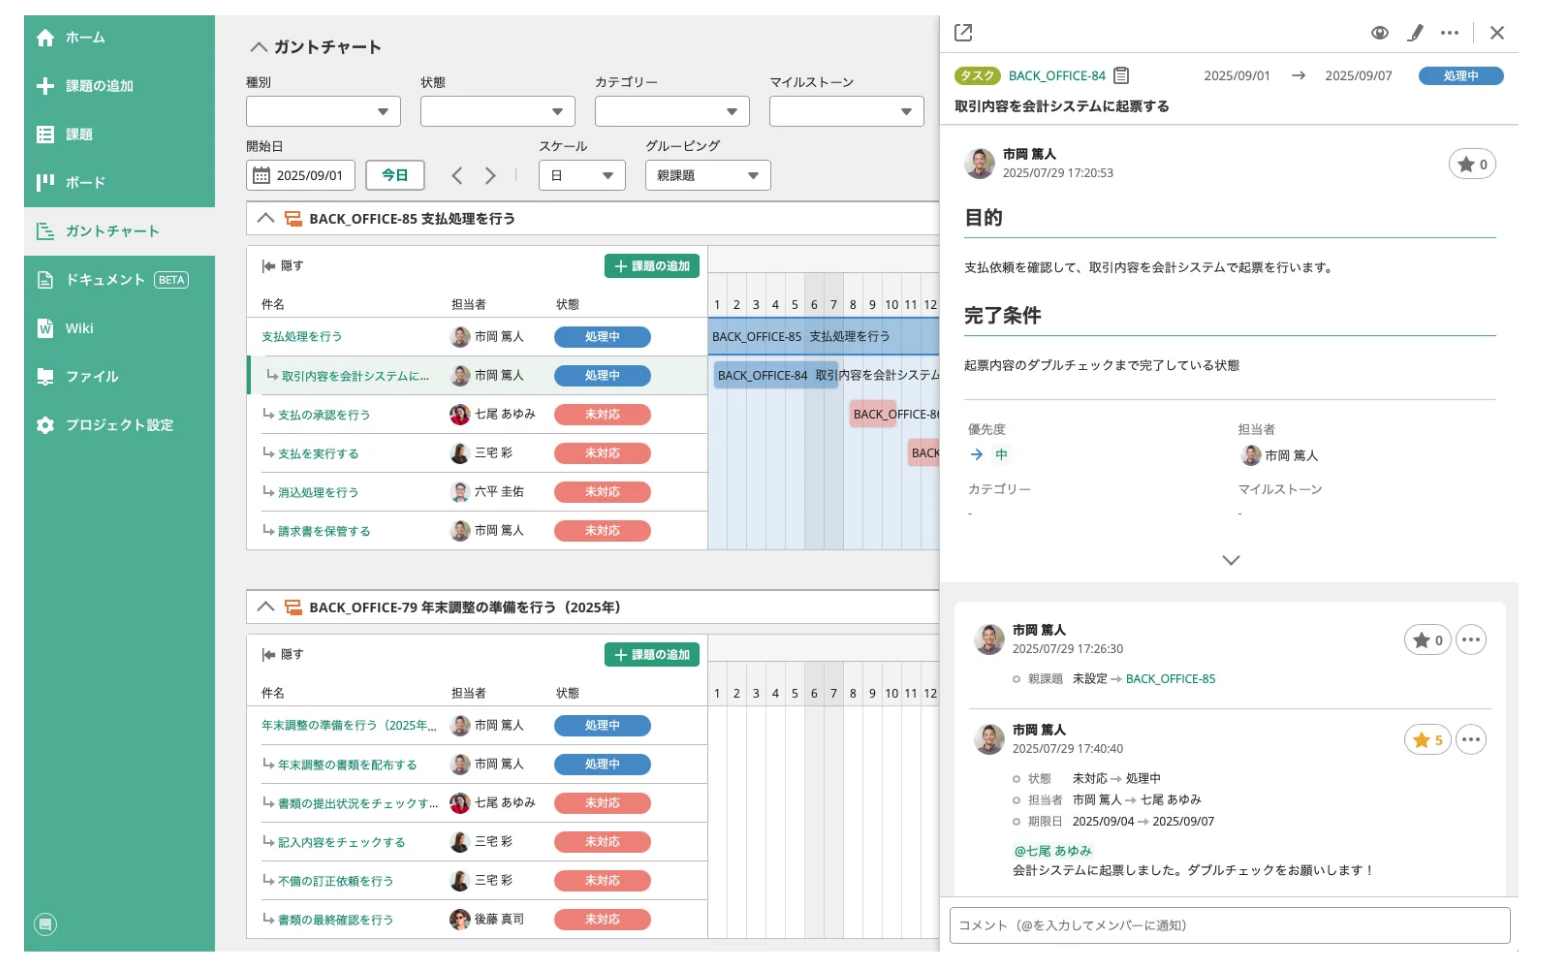Open BACK_OFFICE-85 link in comment history

[x=1170, y=679]
